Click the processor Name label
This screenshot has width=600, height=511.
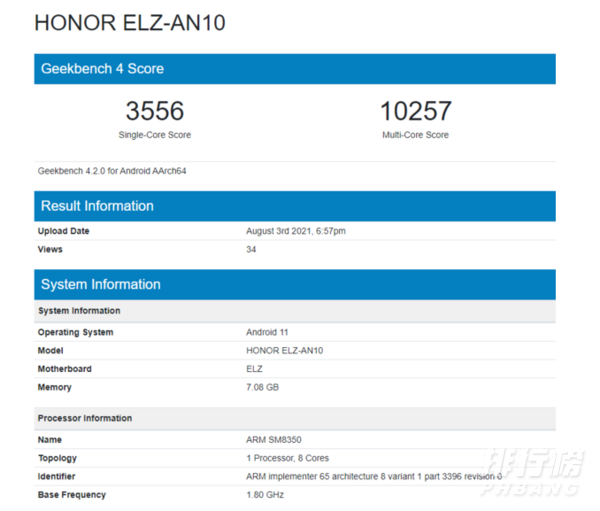(50, 439)
